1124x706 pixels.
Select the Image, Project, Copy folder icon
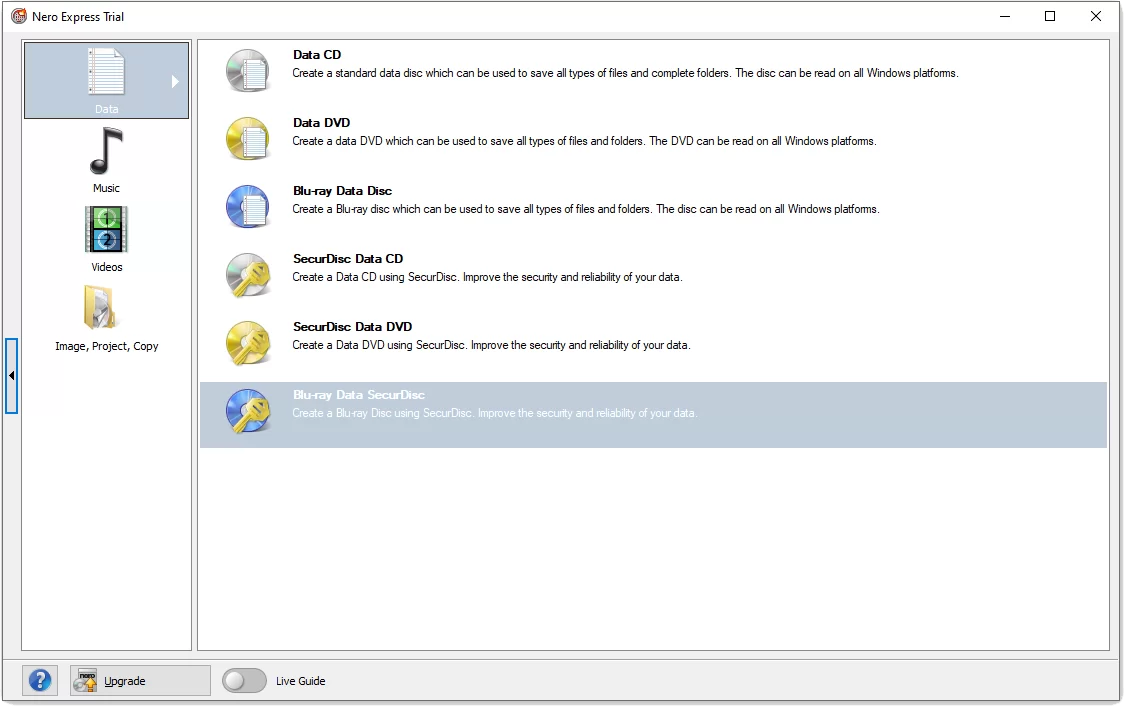[x=100, y=308]
